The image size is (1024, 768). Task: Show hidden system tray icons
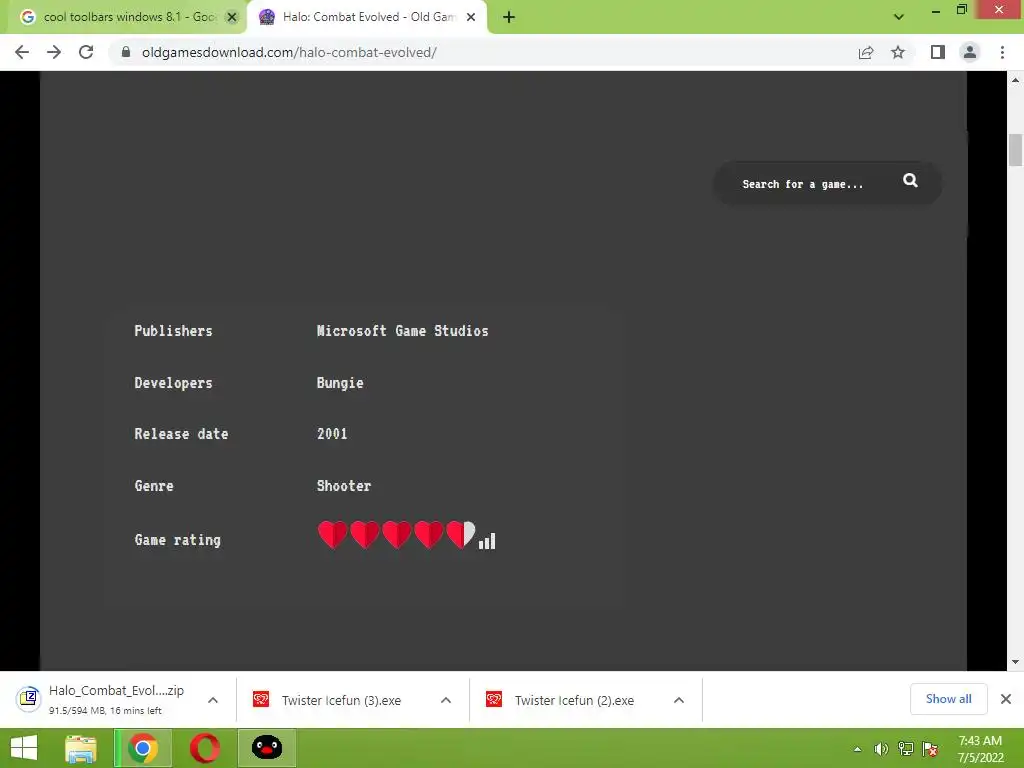point(857,749)
